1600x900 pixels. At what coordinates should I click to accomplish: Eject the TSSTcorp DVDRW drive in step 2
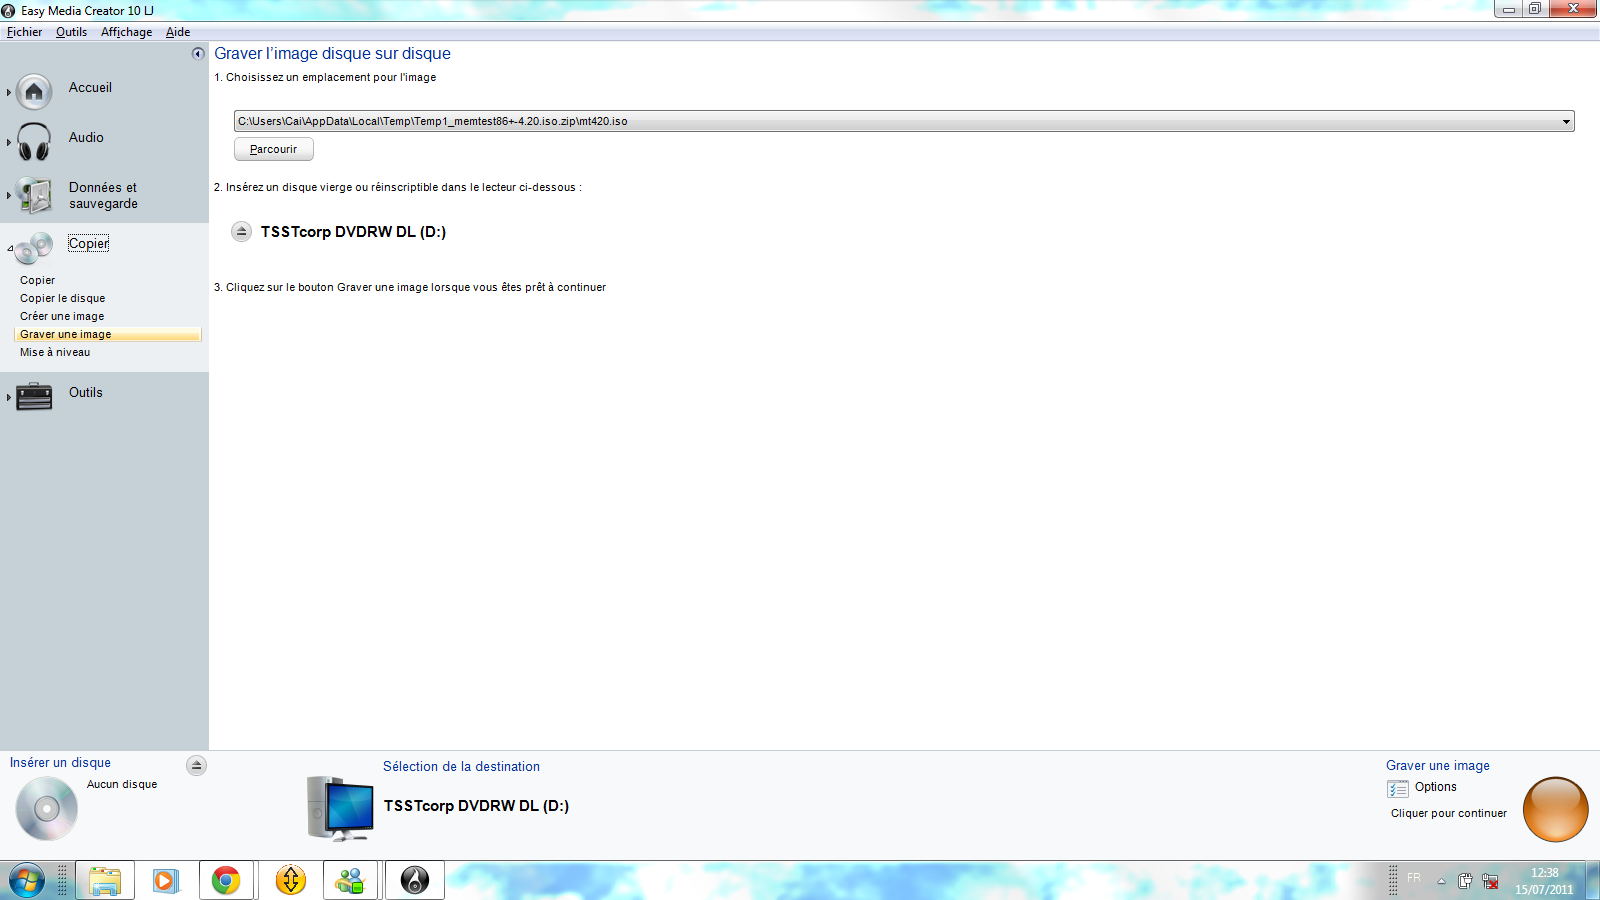coord(241,232)
